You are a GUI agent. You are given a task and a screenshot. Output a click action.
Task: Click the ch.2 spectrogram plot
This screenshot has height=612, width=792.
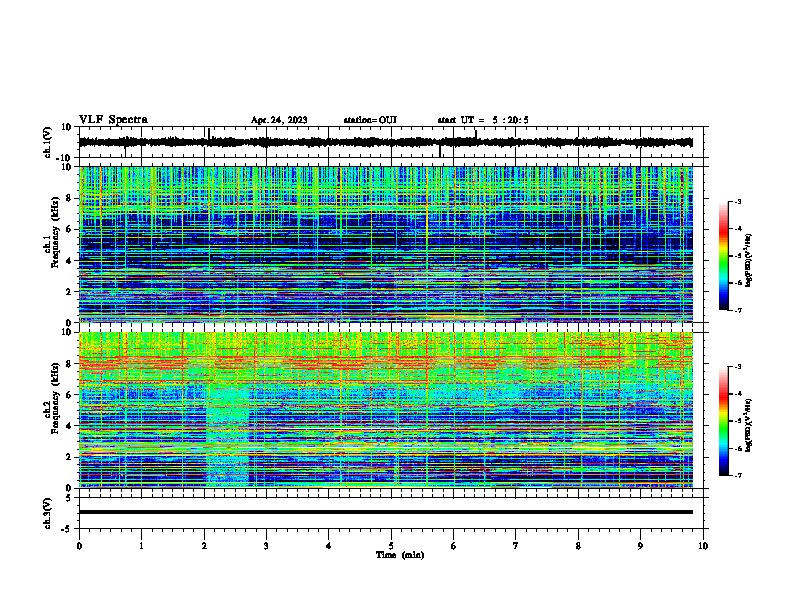pos(386,410)
